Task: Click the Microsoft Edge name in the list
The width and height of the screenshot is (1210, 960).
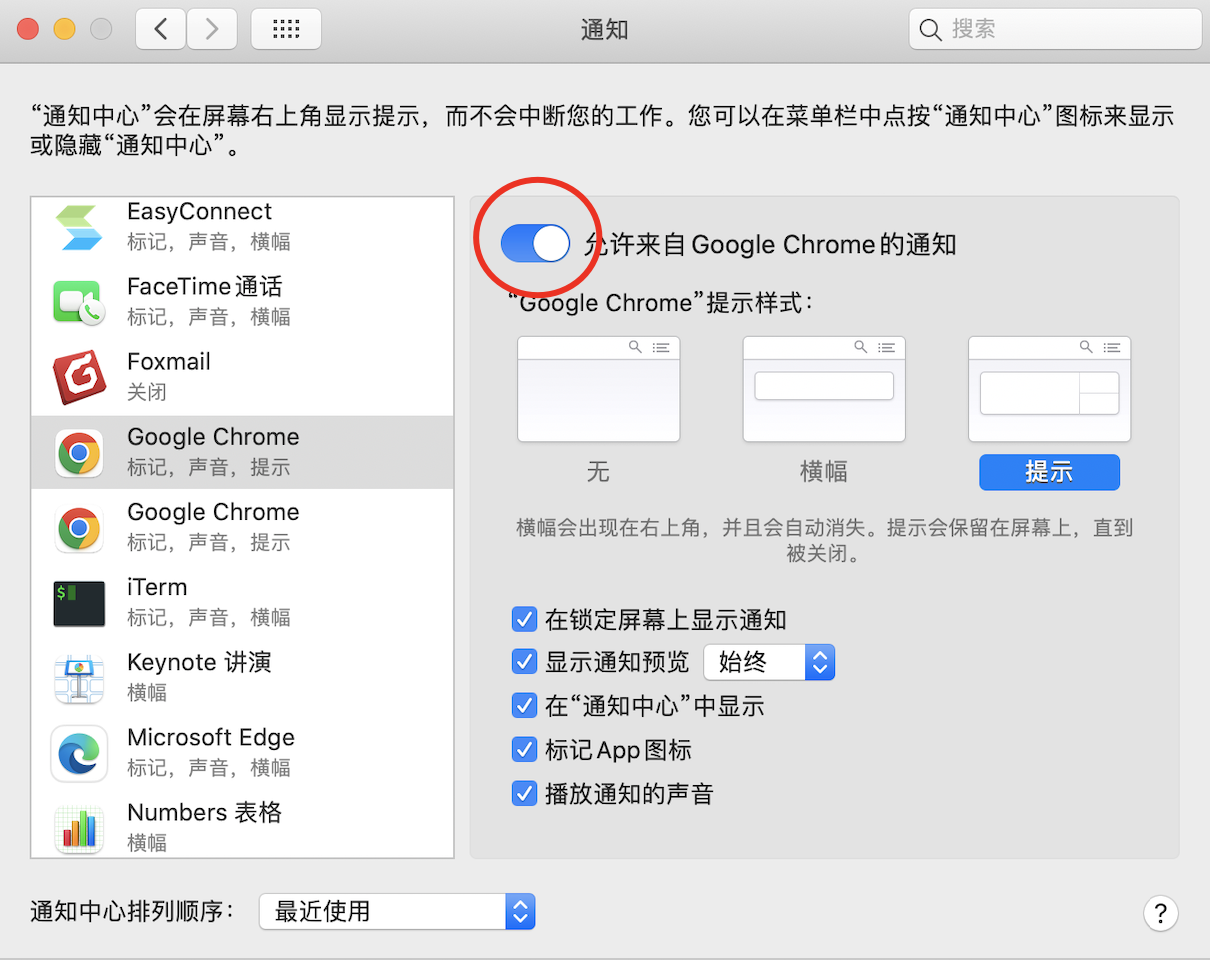Action: 211,737
